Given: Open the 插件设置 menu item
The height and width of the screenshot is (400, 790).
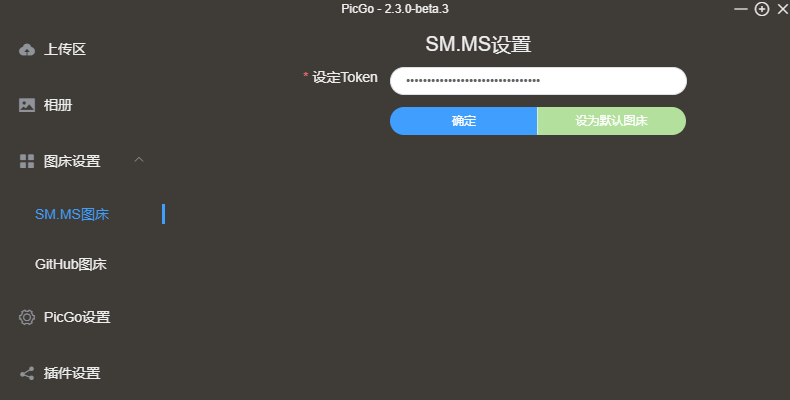Looking at the screenshot, I should [72, 373].
